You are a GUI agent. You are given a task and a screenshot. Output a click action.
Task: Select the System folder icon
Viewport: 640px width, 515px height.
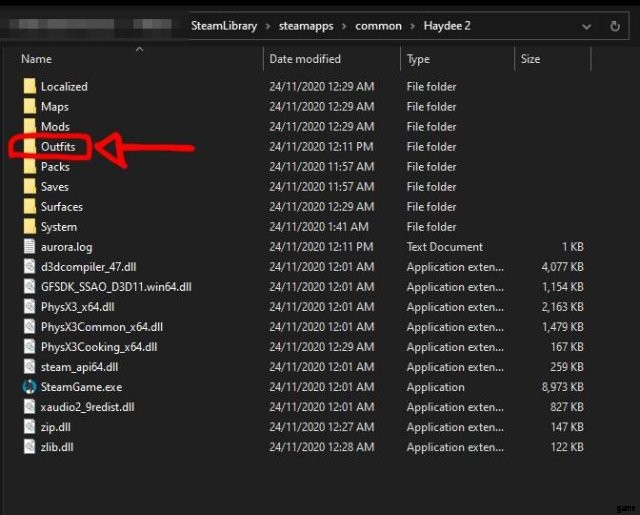click(29, 227)
